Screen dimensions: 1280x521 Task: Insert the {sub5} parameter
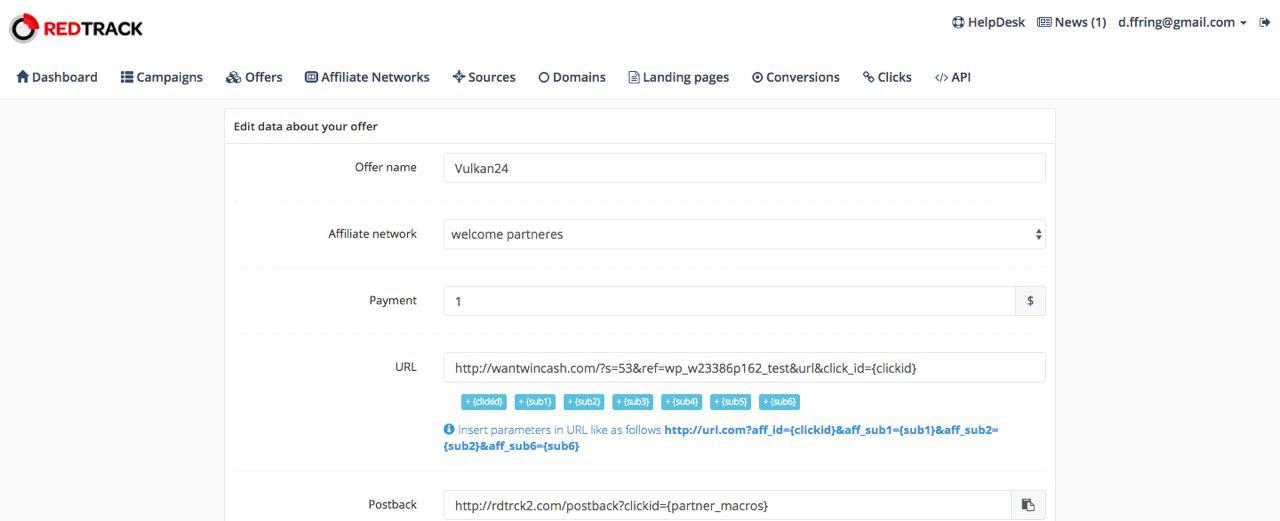[x=731, y=402]
